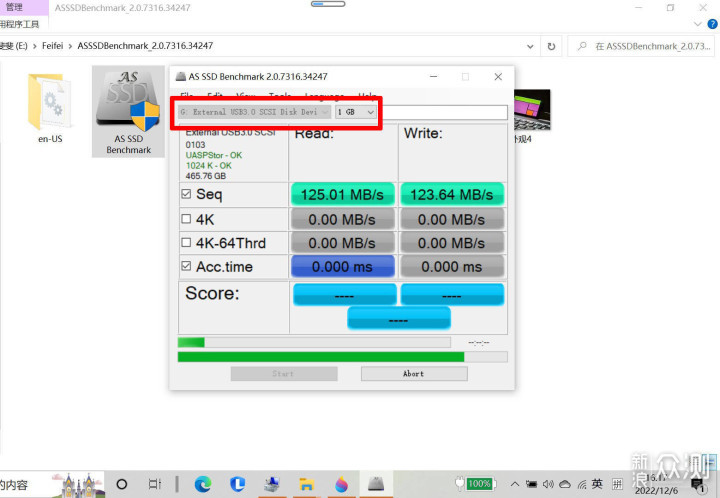
Task: Launch Microsoft Edge from the taskbar
Action: coord(203,484)
